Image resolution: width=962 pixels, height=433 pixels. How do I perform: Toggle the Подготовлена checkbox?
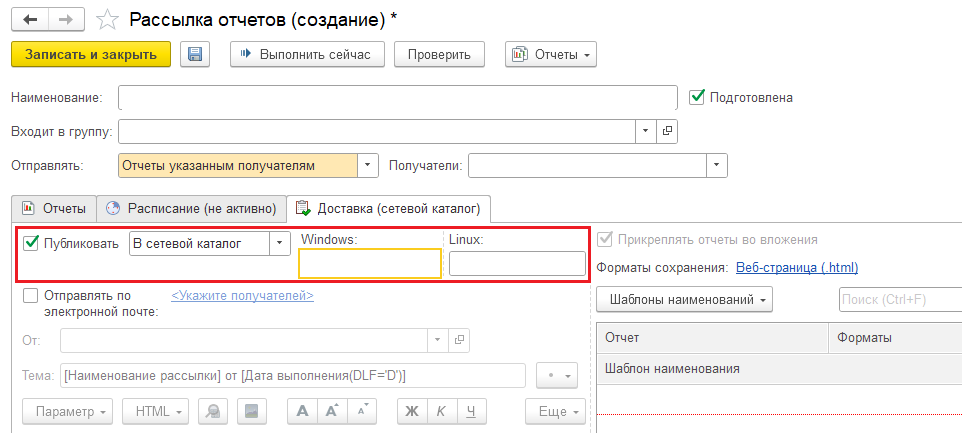pyautogui.click(x=698, y=97)
